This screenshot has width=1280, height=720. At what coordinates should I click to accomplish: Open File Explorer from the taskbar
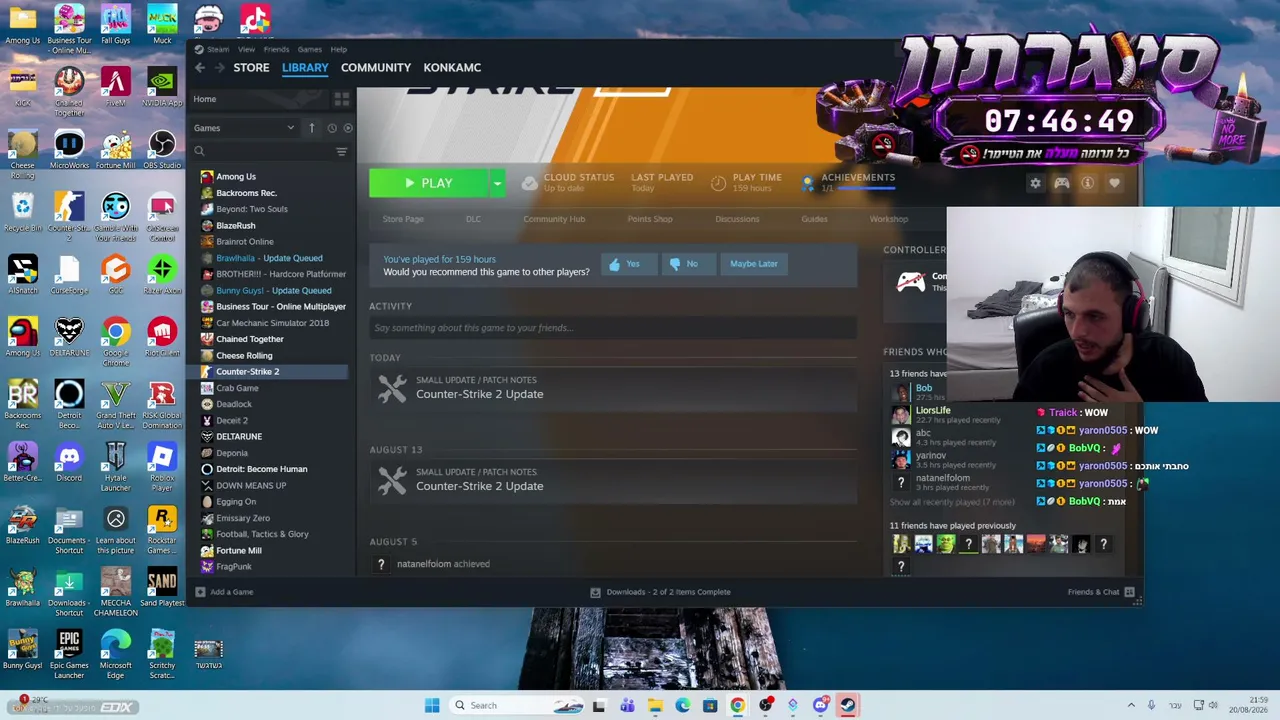[x=655, y=705]
